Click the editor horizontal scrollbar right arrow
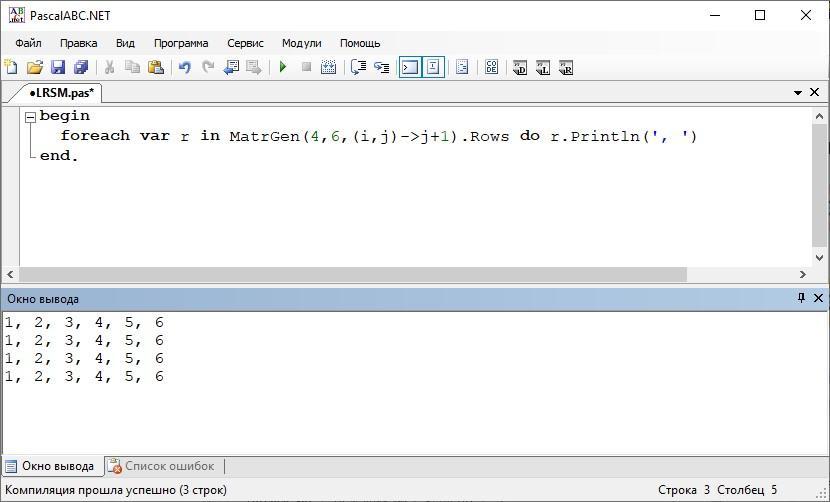This screenshot has height=502, width=830. coord(802,274)
